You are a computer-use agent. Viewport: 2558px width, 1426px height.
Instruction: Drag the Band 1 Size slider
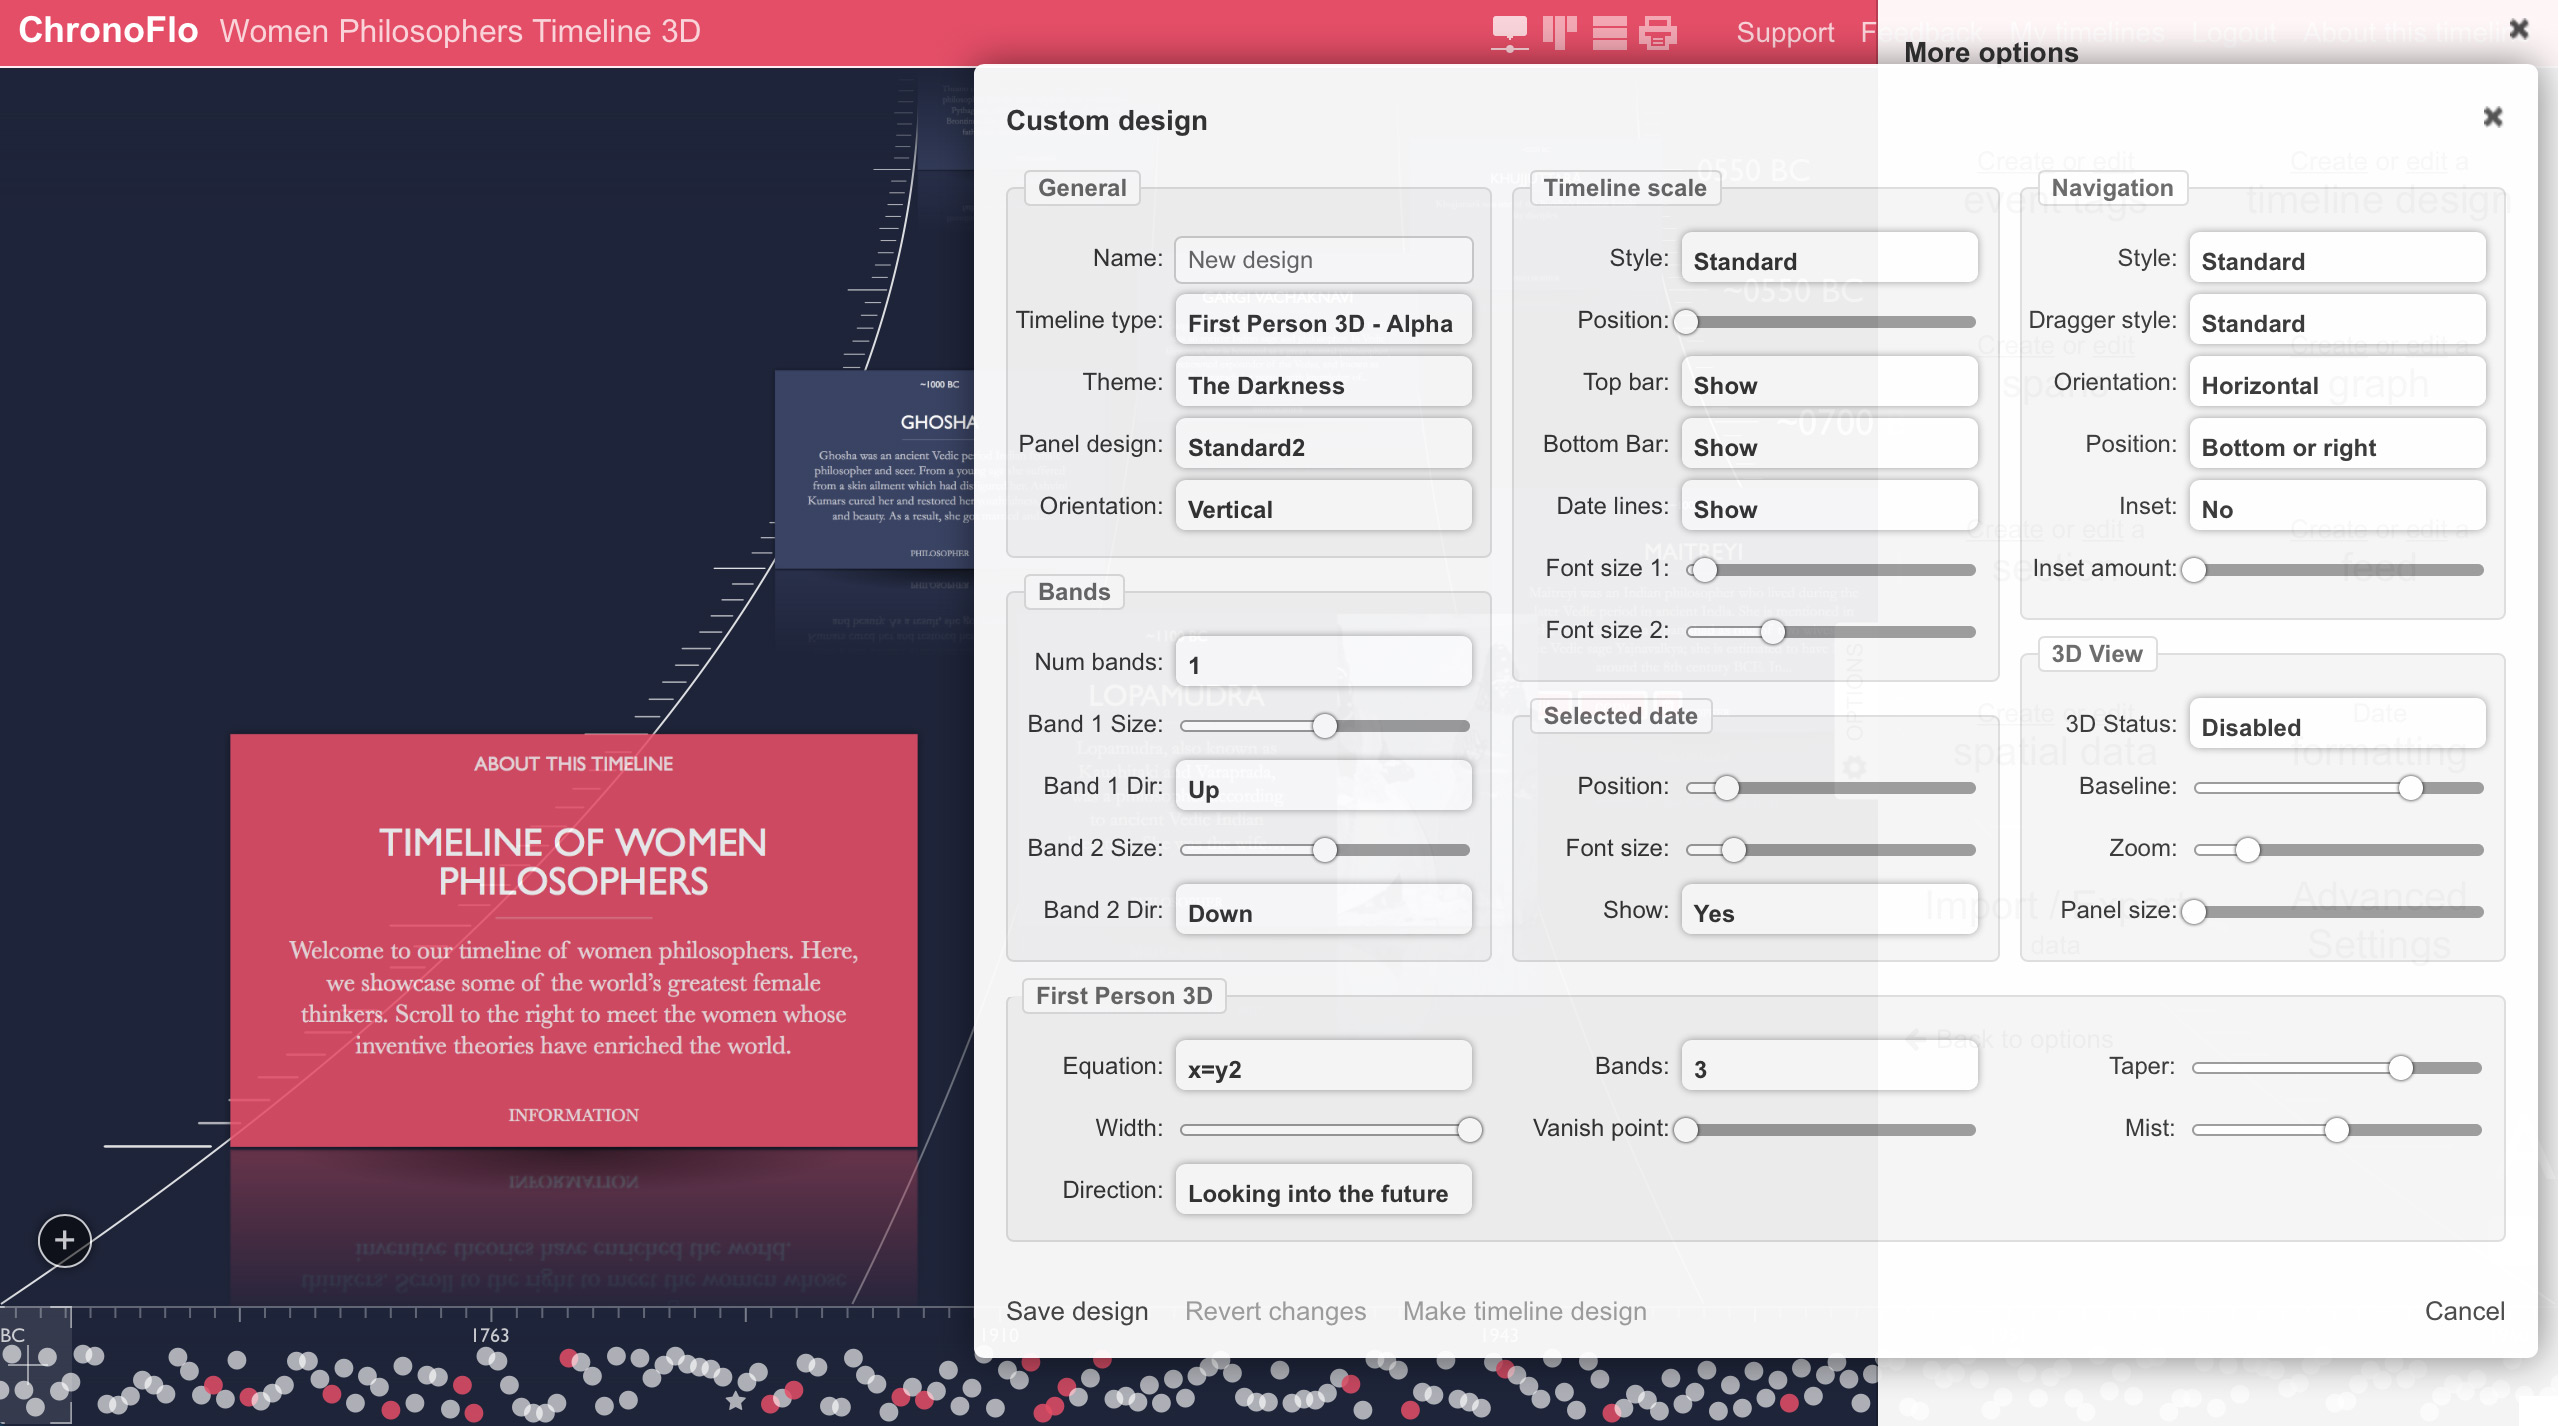click(1324, 725)
